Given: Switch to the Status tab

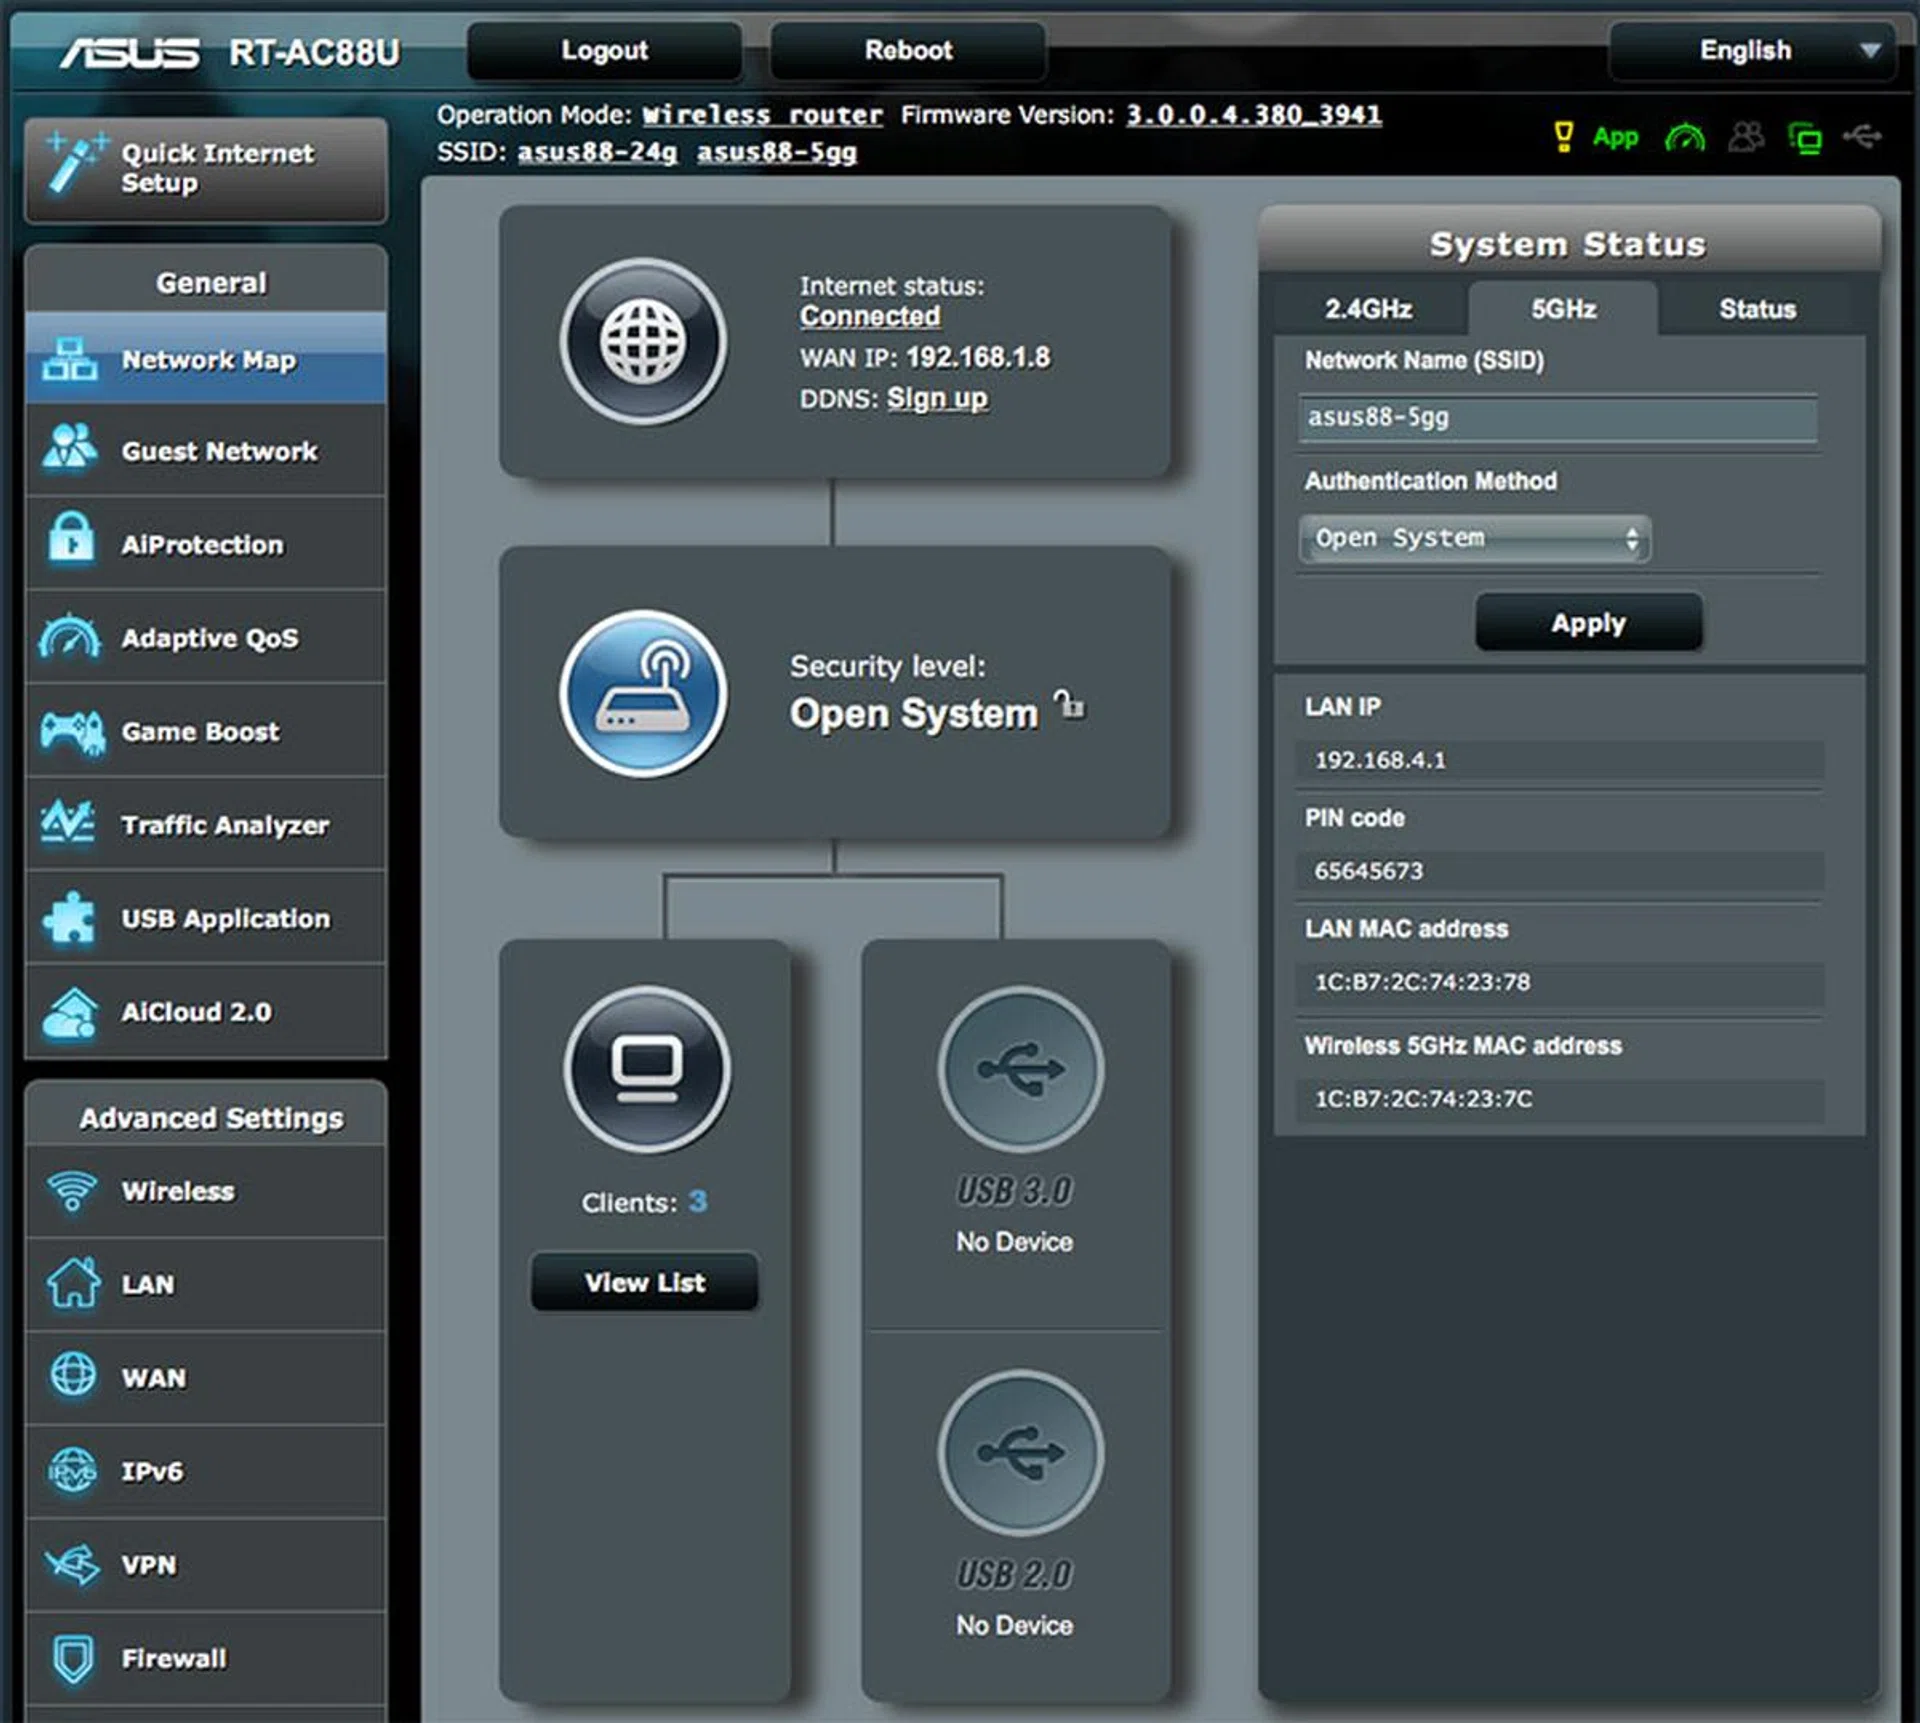Looking at the screenshot, I should coord(1757,309).
